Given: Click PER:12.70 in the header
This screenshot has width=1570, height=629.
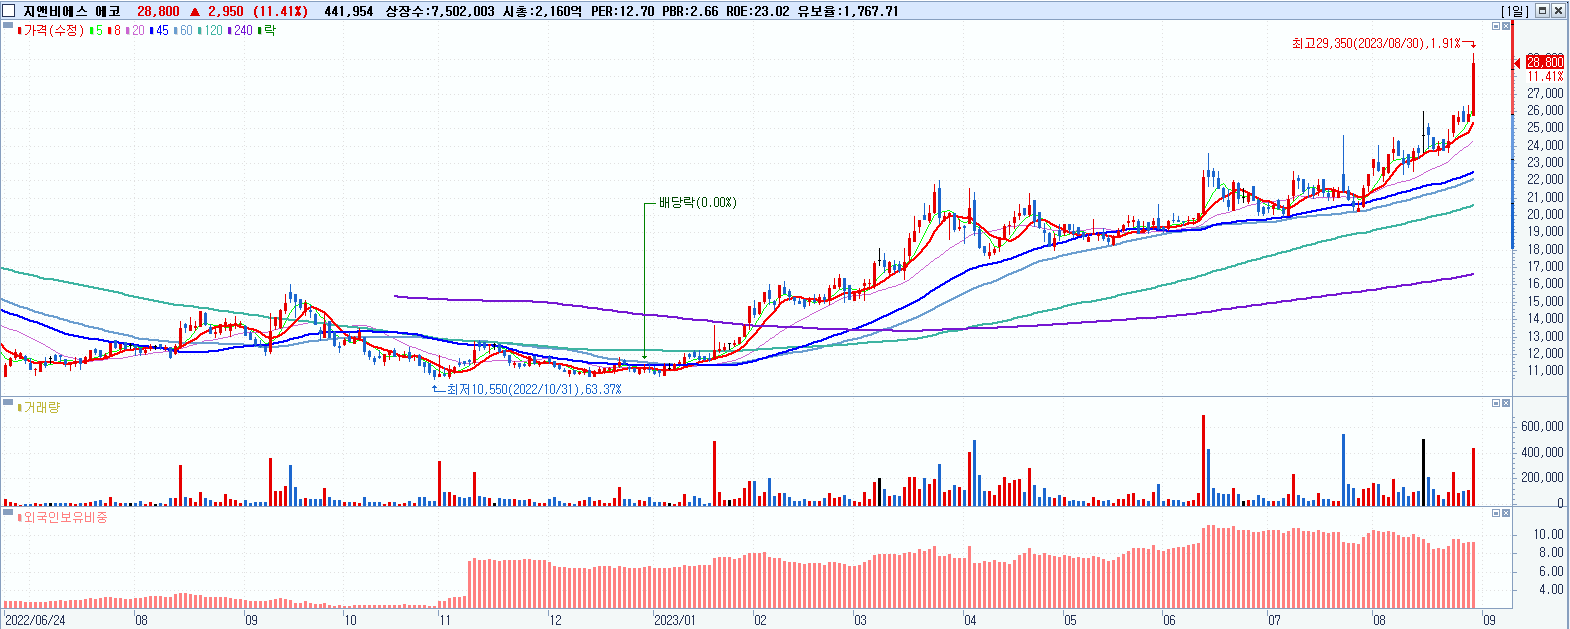Looking at the screenshot, I should tap(623, 11).
